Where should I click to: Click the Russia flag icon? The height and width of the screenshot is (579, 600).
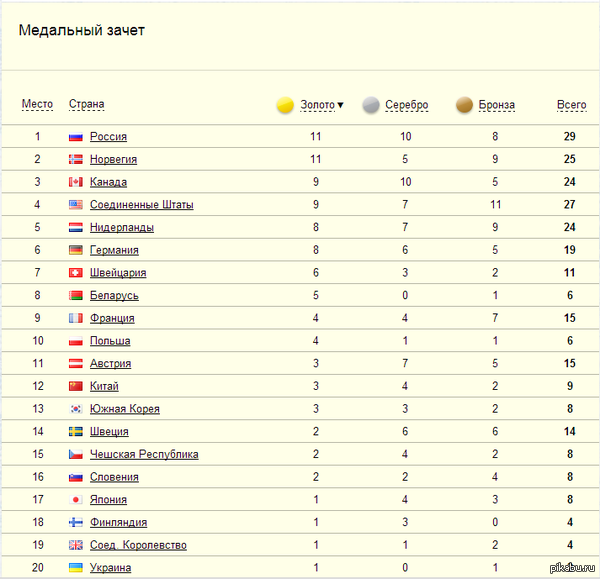(x=75, y=137)
